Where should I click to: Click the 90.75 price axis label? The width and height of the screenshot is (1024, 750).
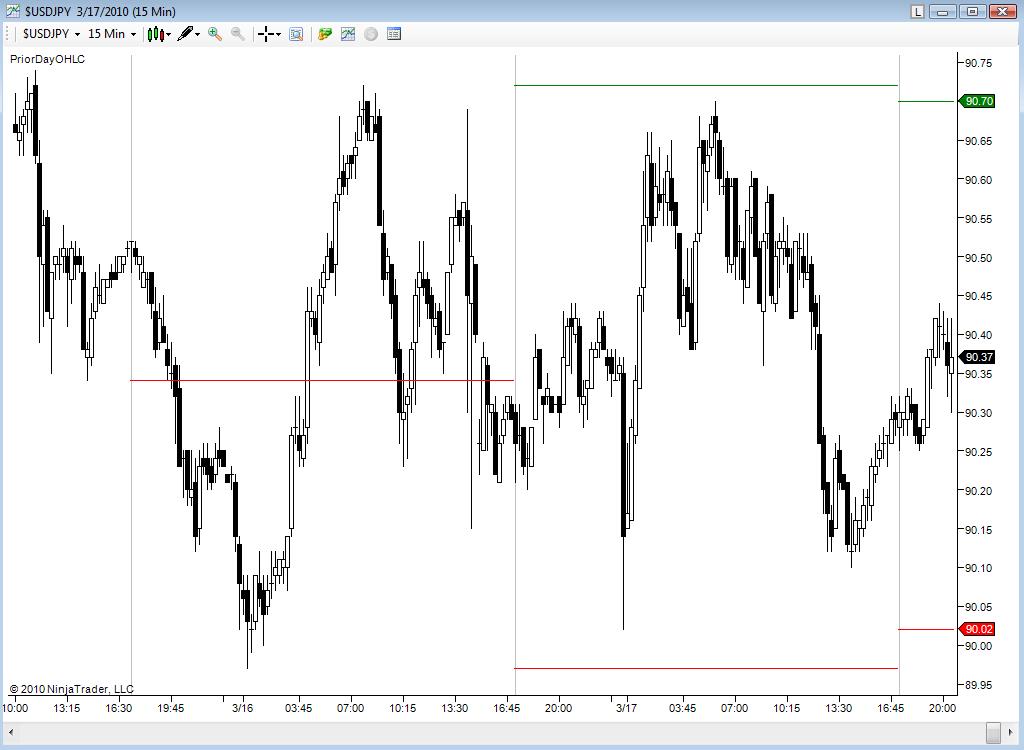[978, 63]
